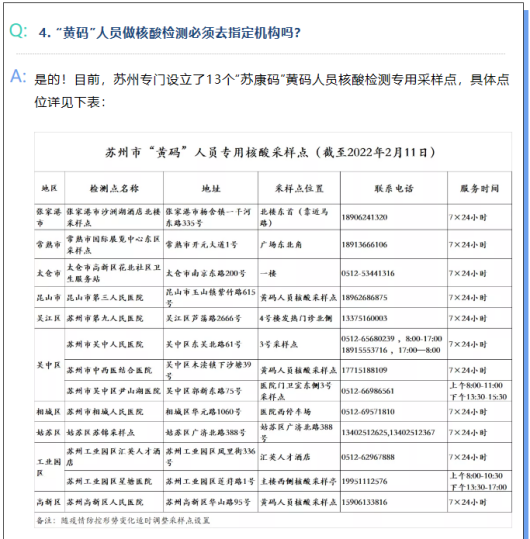Click the address "常熟市开元大道1号"
Viewport: 530px width, 539px height.
tap(201, 244)
